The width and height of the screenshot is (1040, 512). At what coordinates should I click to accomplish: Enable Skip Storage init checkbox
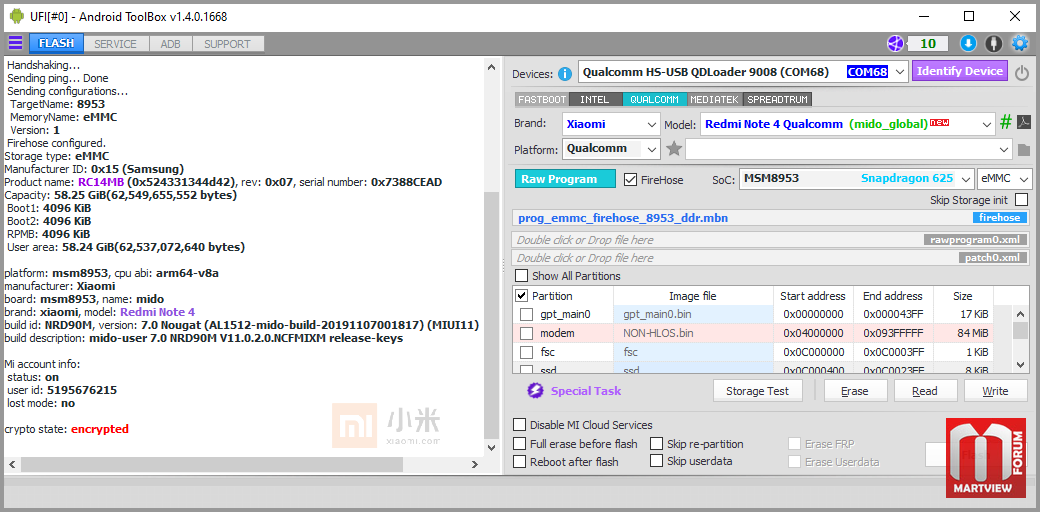1021,200
